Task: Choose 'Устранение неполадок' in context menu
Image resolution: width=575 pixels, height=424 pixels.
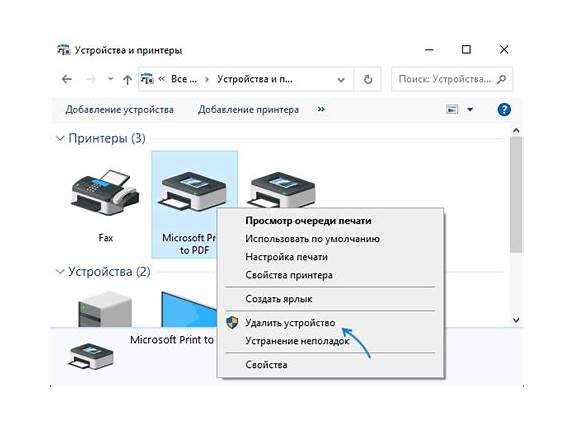Action: pyautogui.click(x=297, y=341)
